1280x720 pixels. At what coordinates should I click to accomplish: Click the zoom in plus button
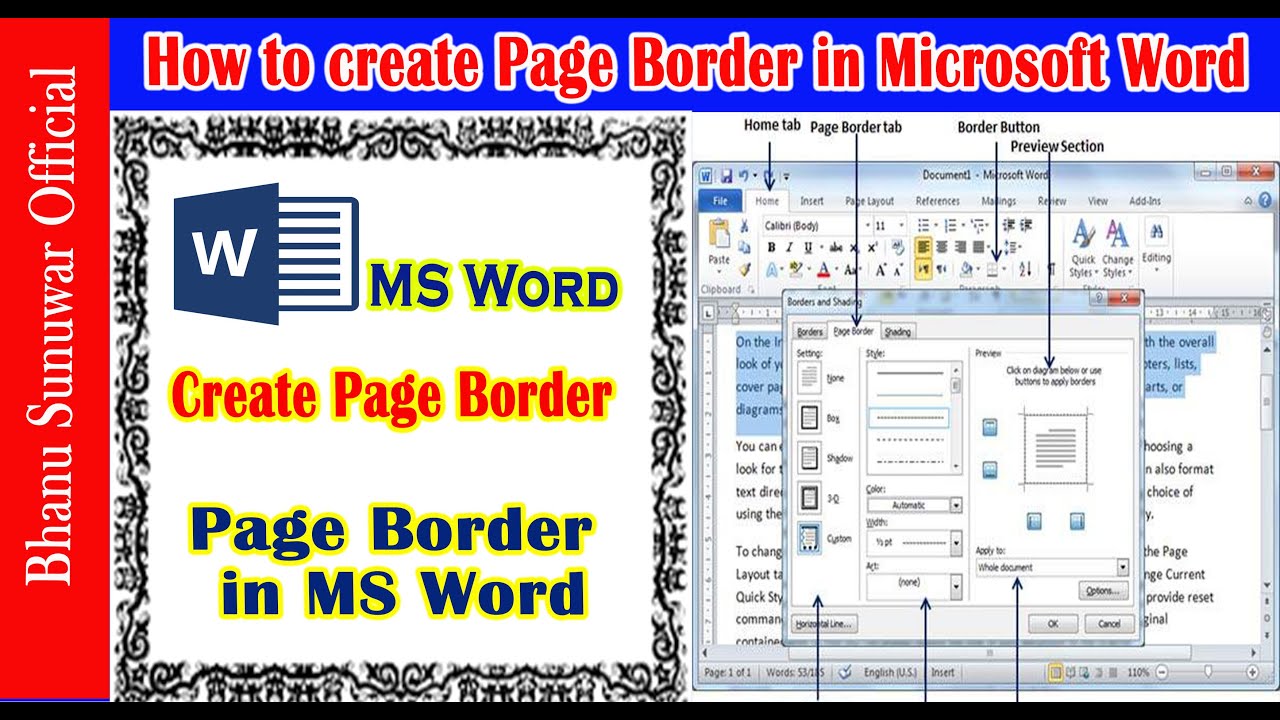pos(1253,673)
